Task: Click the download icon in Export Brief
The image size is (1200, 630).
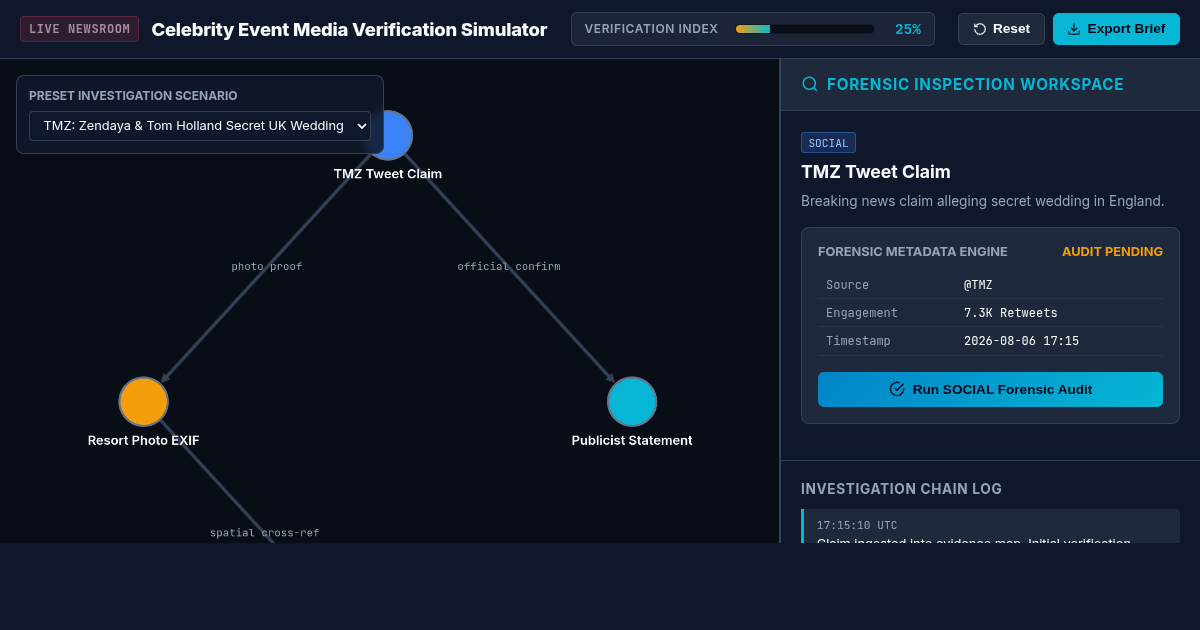Action: click(x=1074, y=29)
